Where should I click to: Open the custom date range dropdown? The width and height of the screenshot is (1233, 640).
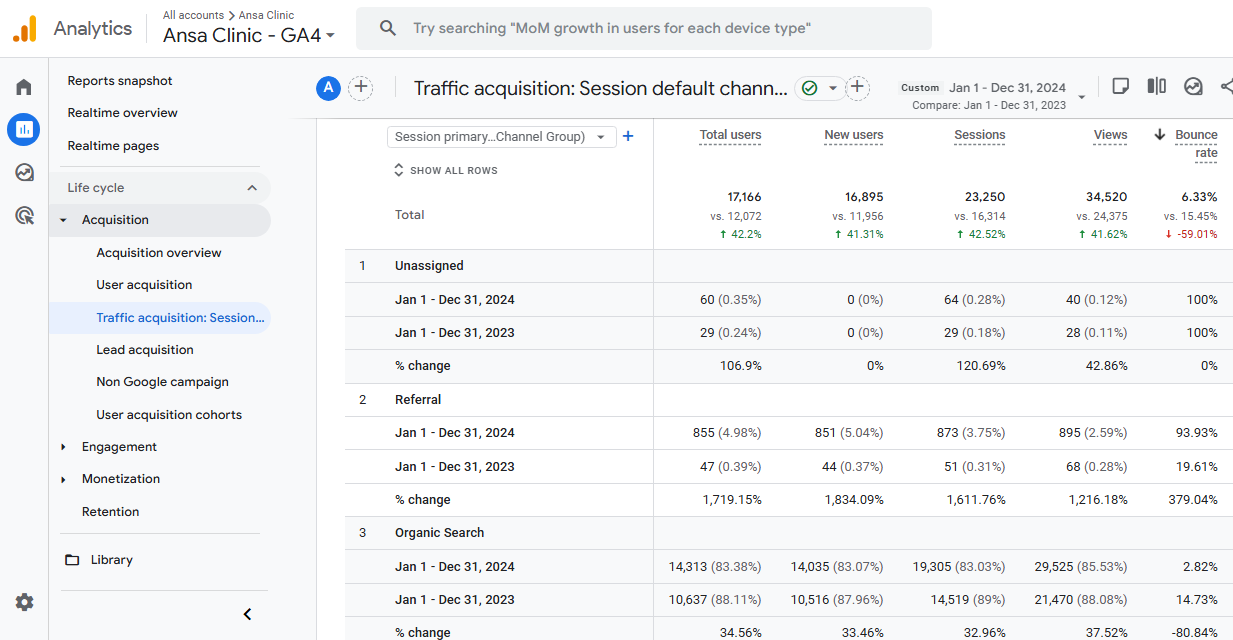pyautogui.click(x=1081, y=97)
